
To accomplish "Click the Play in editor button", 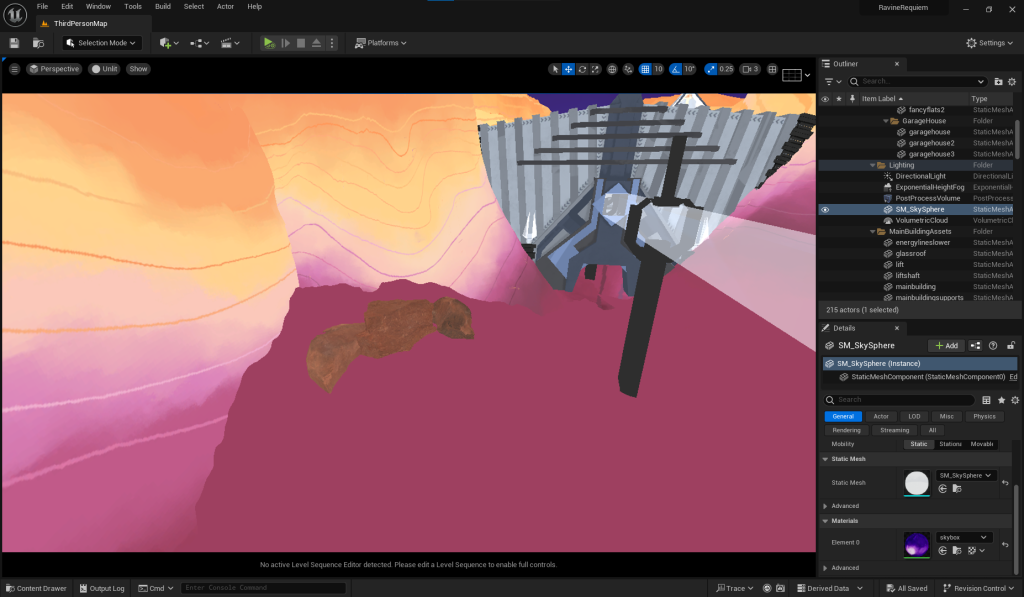I will point(268,43).
